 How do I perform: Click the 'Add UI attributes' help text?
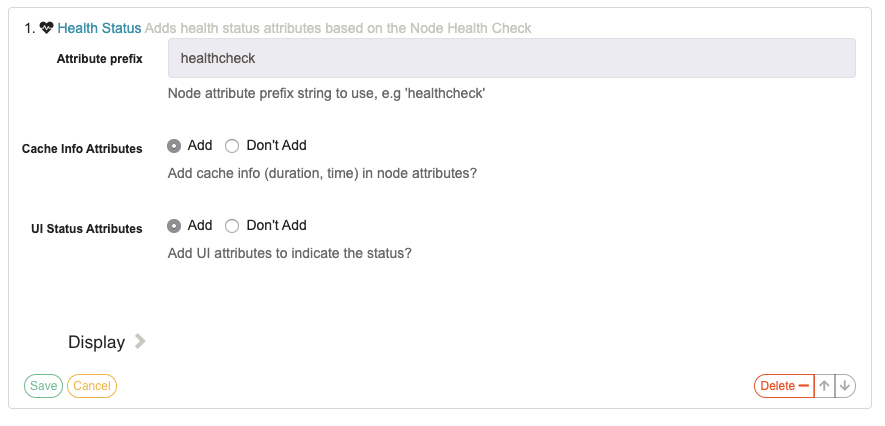pyautogui.click(x=290, y=253)
